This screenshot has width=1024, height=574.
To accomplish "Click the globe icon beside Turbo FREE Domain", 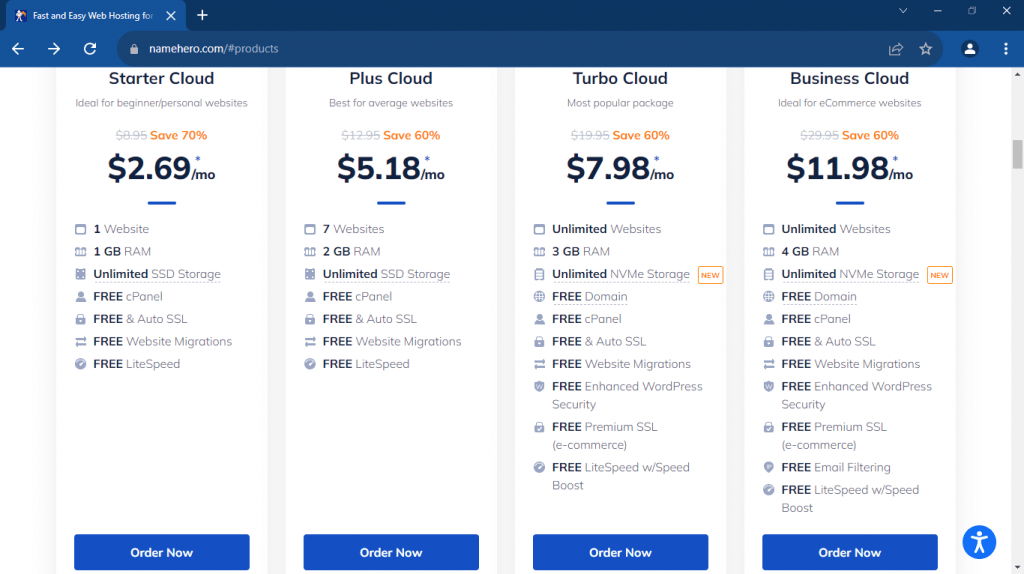I will pos(539,296).
